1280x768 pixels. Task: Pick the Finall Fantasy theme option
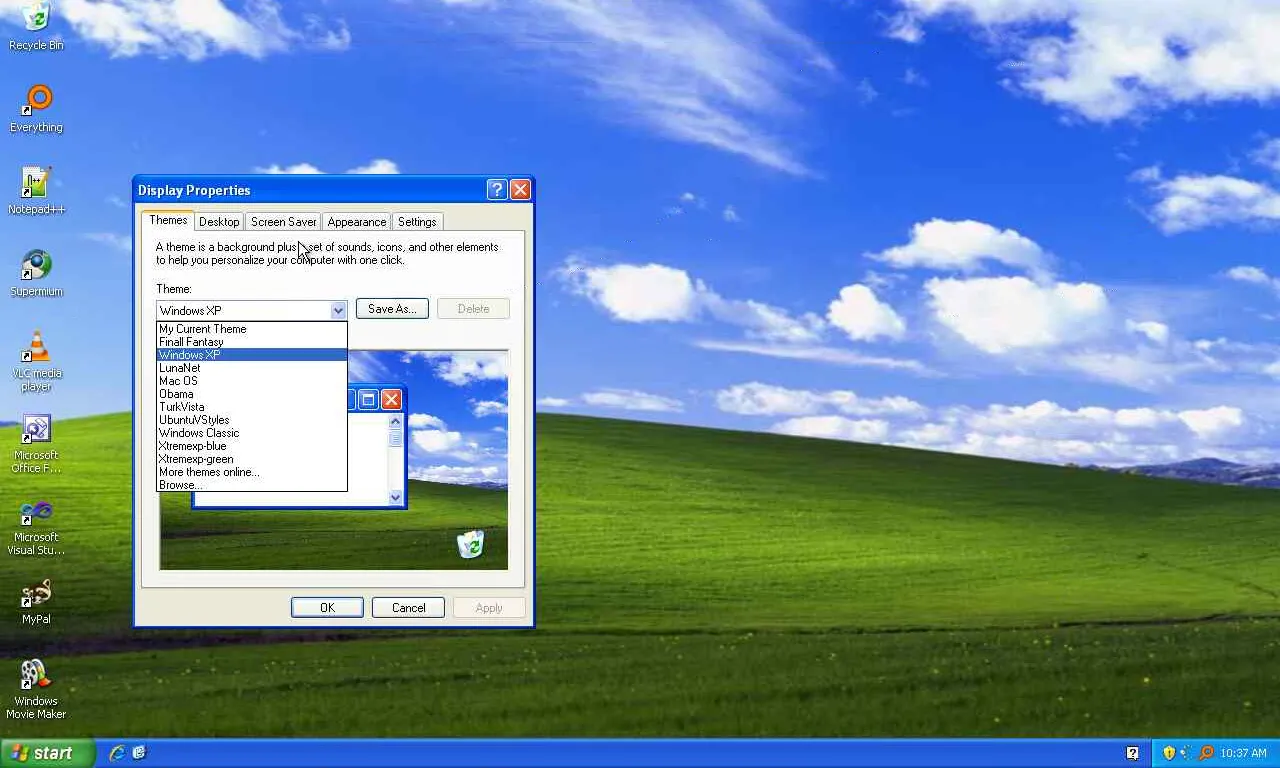point(252,342)
